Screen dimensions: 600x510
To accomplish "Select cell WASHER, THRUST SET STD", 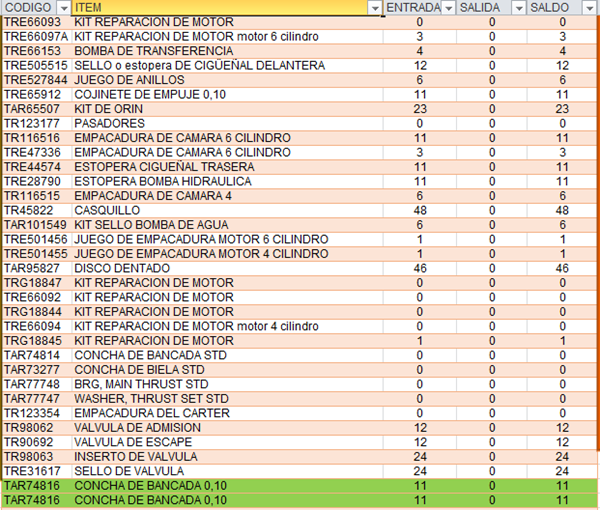I will tap(227, 399).
